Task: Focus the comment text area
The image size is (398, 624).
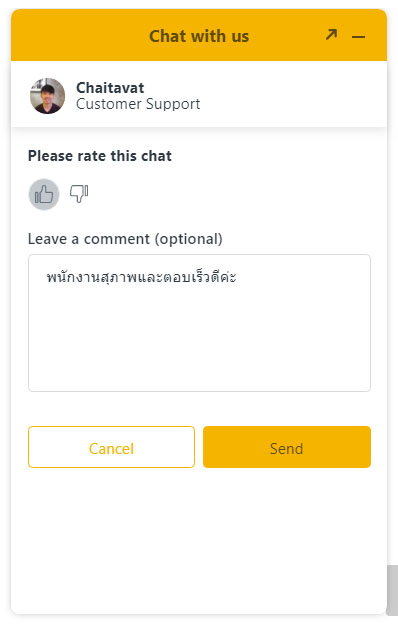Action: 199,323
